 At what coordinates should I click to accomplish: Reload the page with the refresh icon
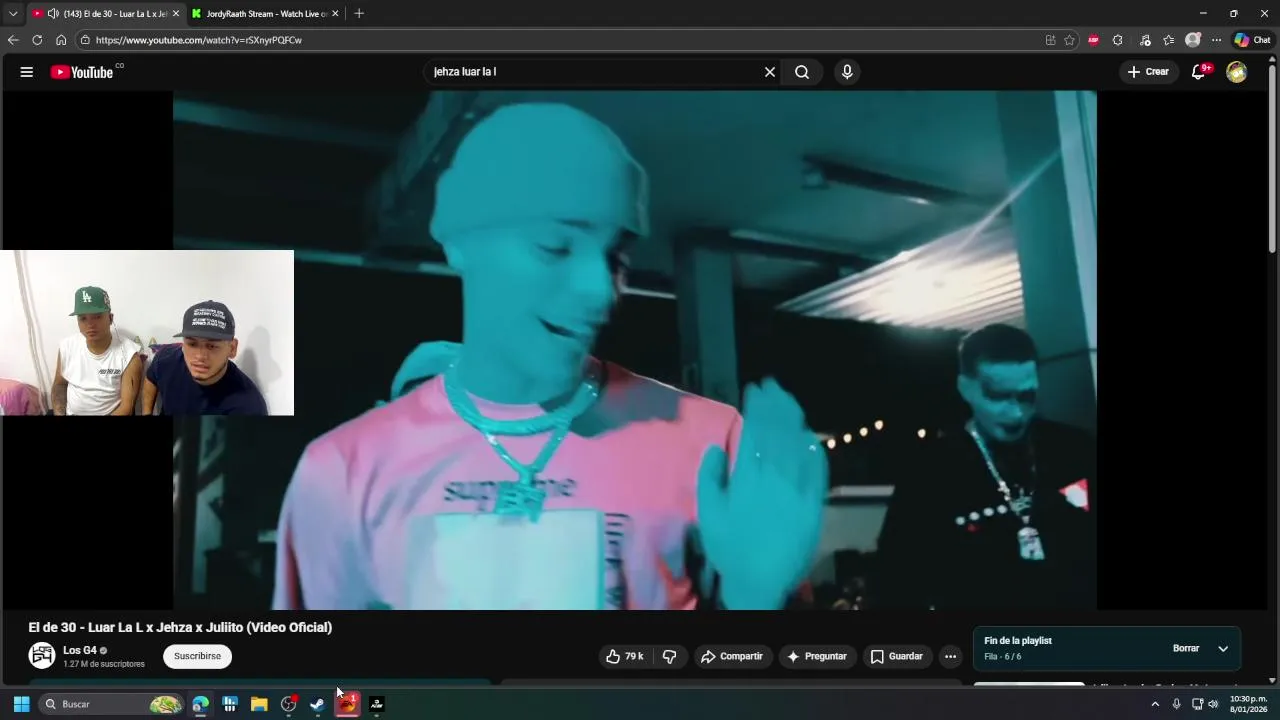37,40
